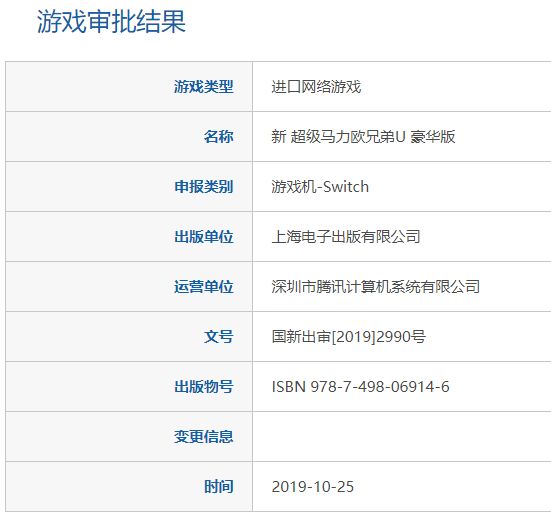Click game title 新 超级马力欧兄弟U 豪华版
The image size is (551, 514).
pyautogui.click(x=363, y=136)
